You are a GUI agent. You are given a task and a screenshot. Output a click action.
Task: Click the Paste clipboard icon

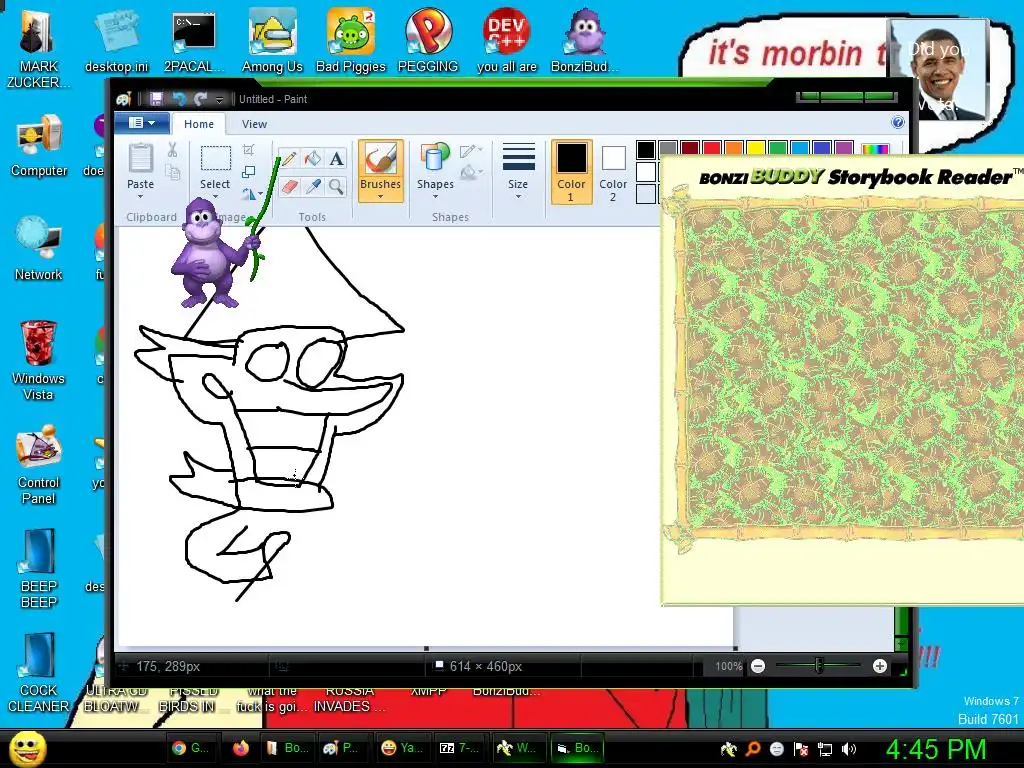(x=140, y=158)
